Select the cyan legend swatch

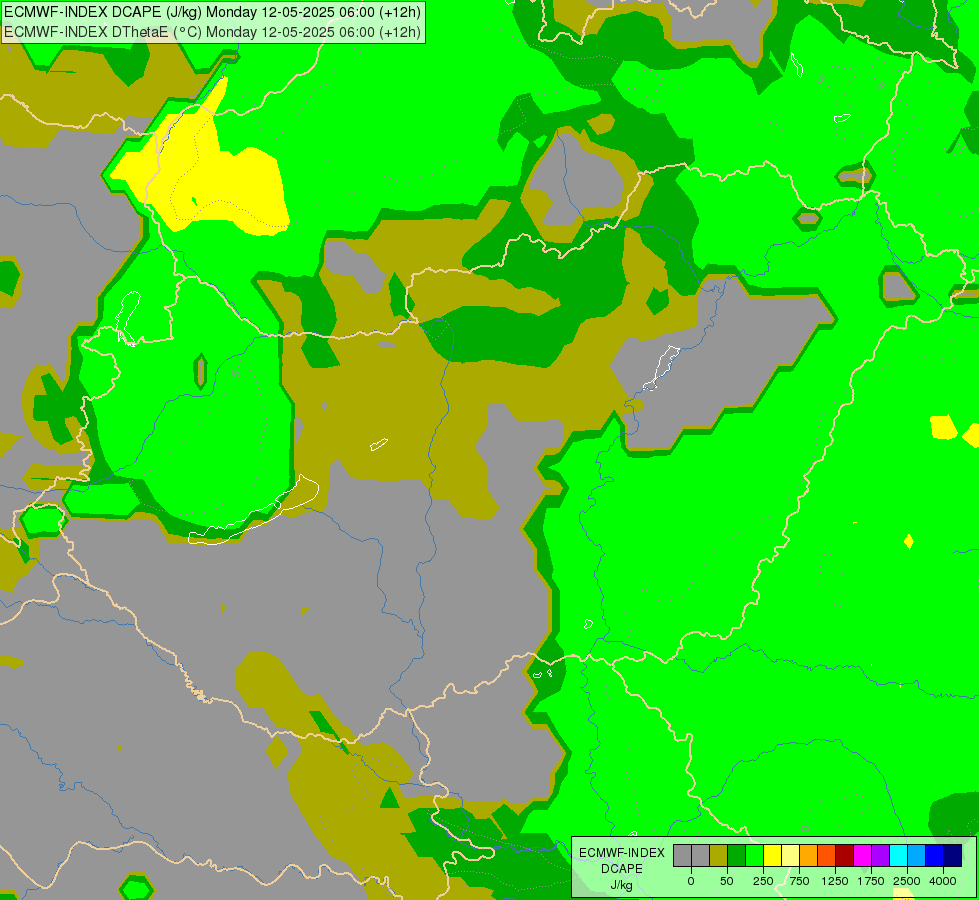click(x=898, y=856)
